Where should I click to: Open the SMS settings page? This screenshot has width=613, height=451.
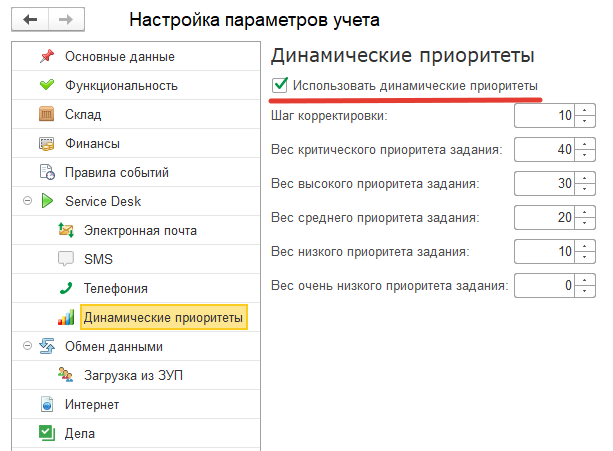click(x=98, y=259)
